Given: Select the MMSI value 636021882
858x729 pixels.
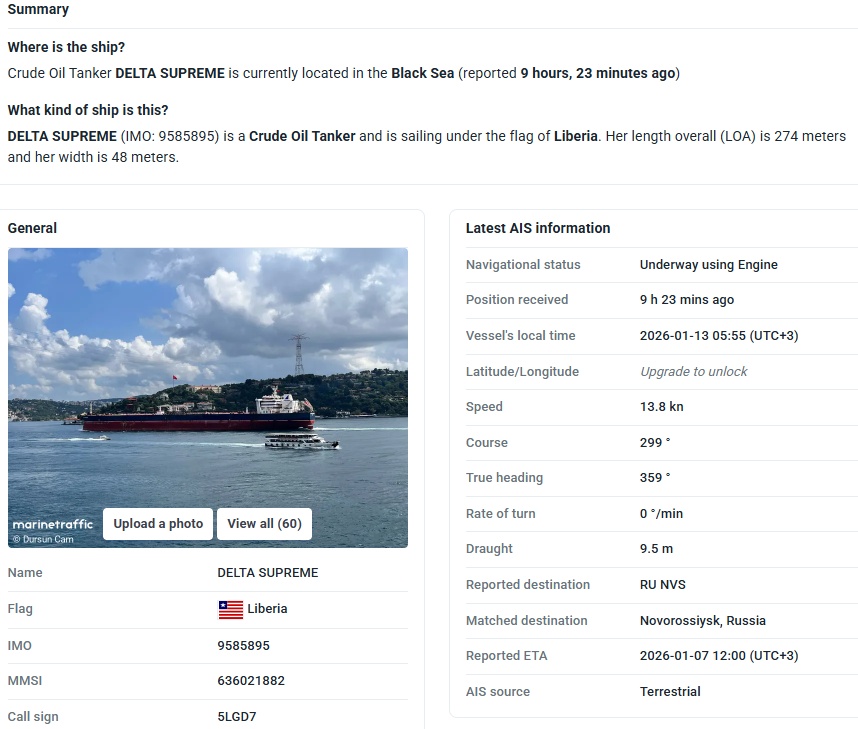Looking at the screenshot, I should pyautogui.click(x=251, y=681).
